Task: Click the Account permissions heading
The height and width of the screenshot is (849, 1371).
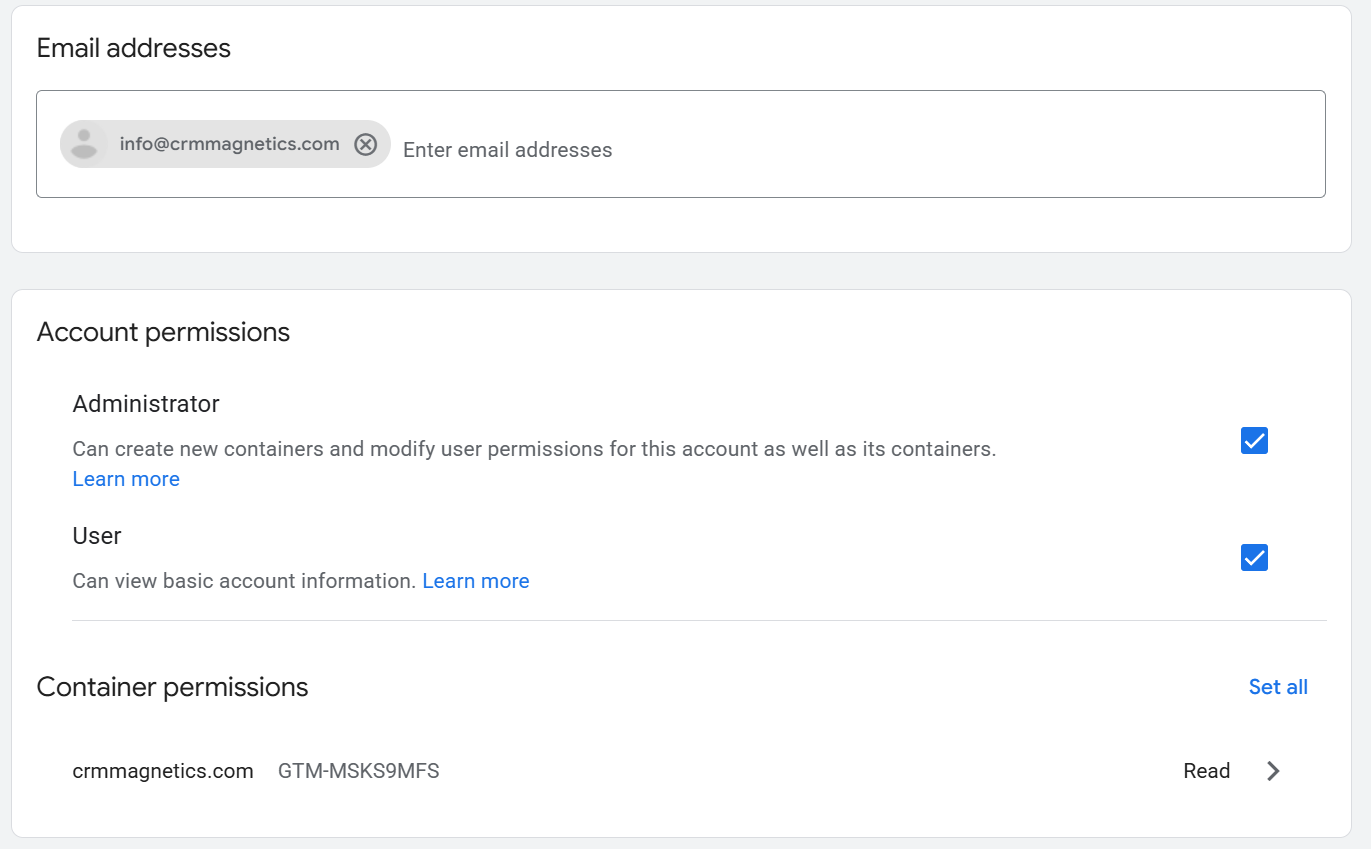Action: coord(163,332)
